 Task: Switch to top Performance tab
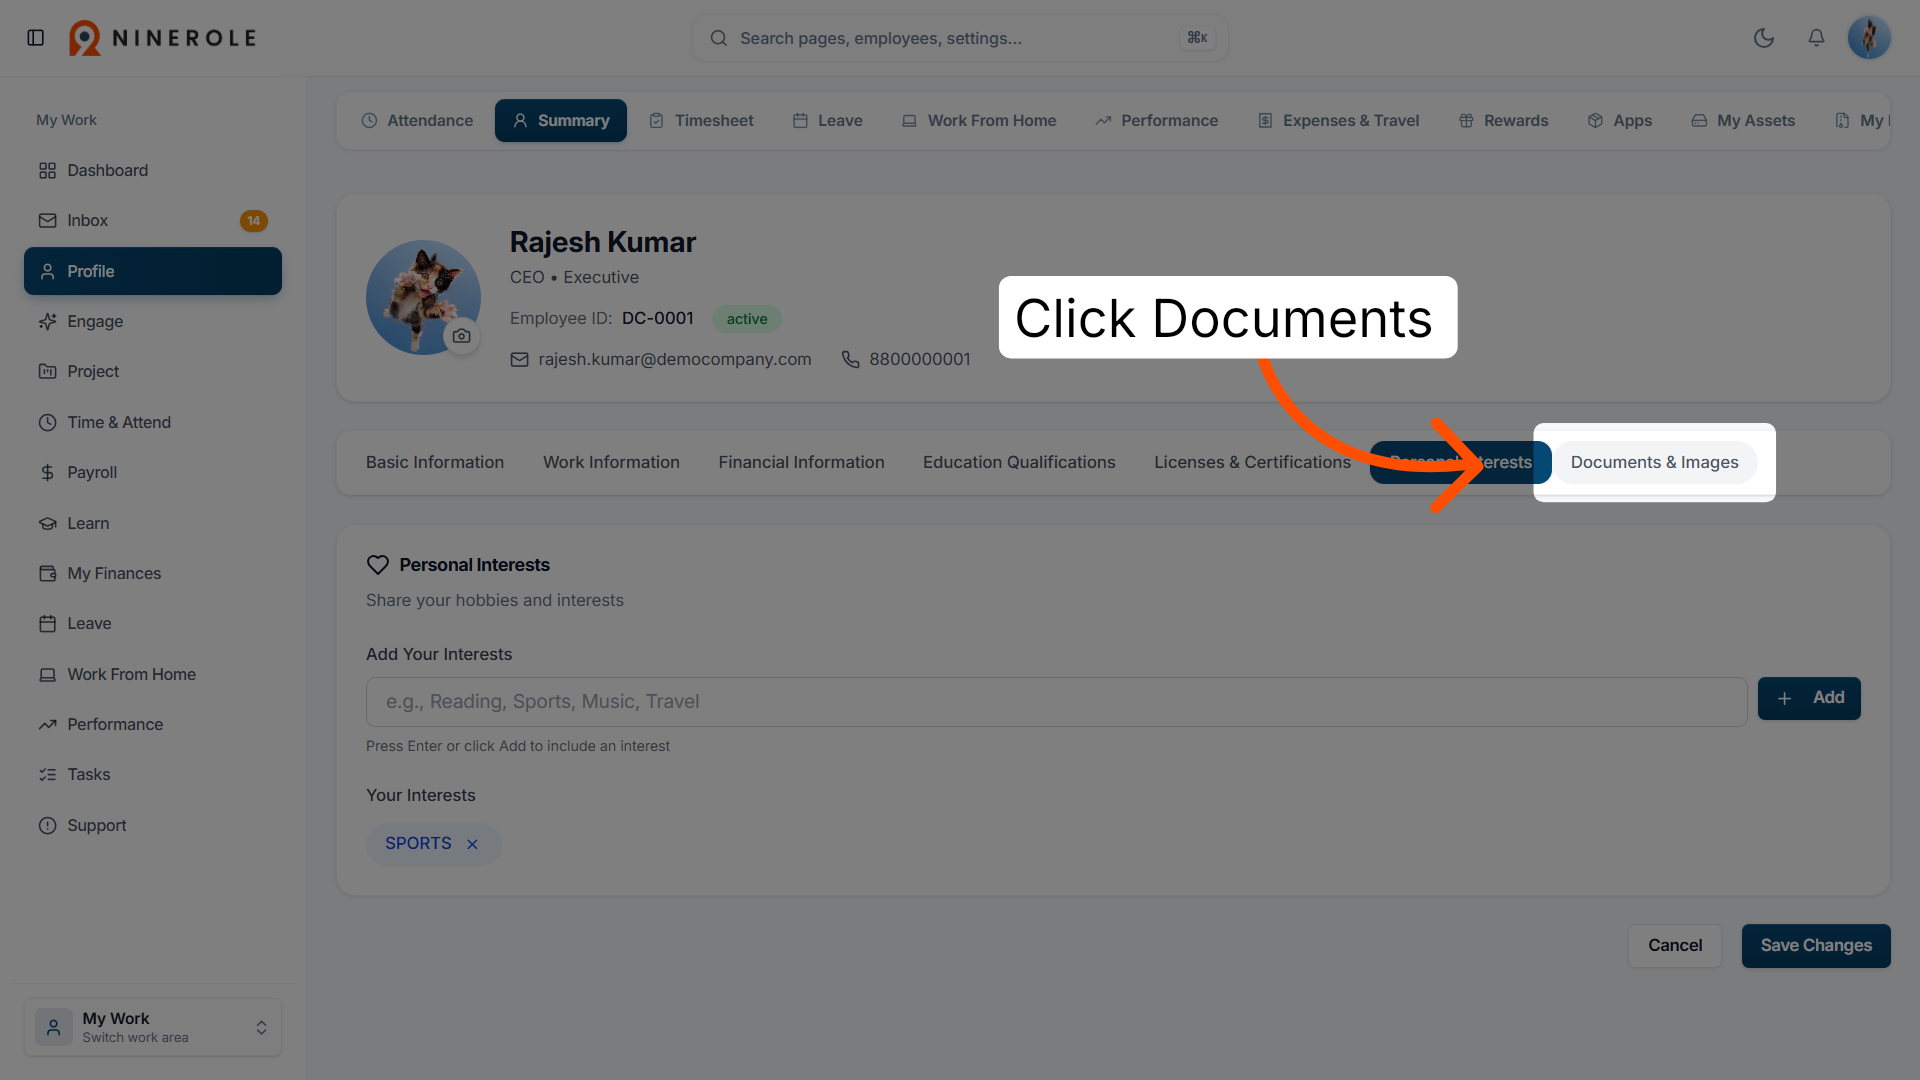tap(1157, 120)
